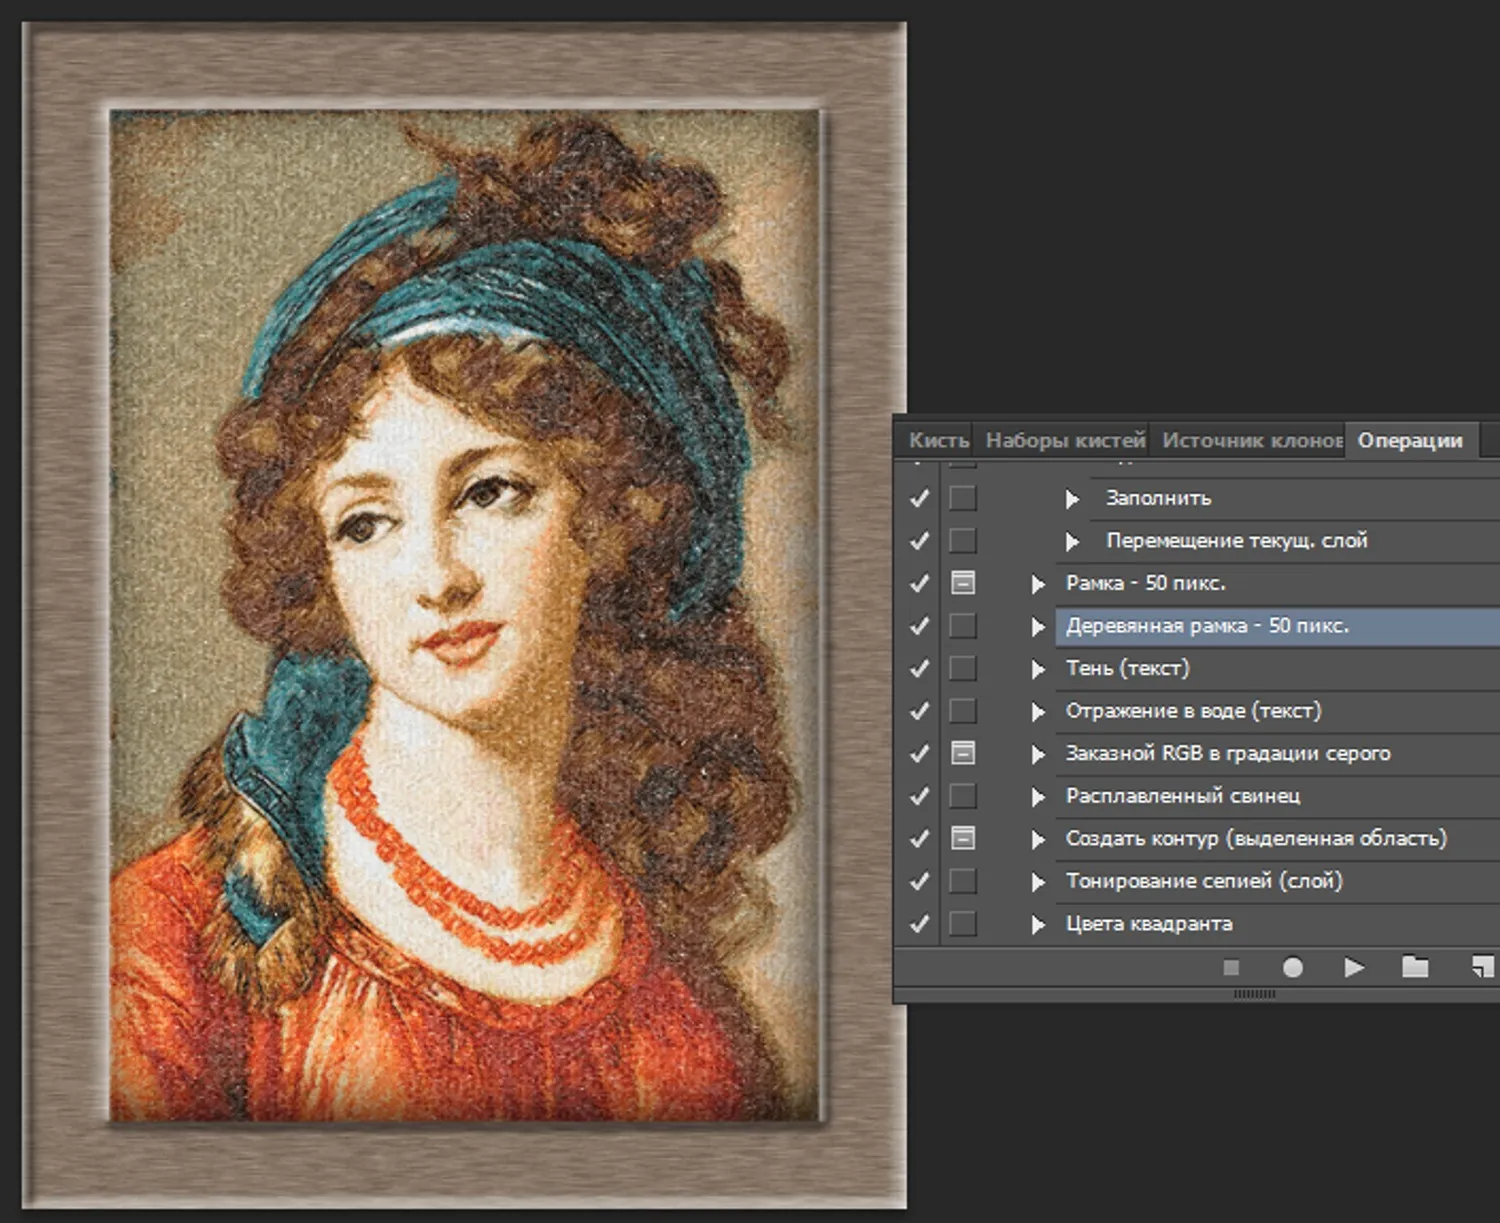This screenshot has width=1500, height=1223.
Task: Toggle checkmark for Заказной RGB в градации серого
Action: (920, 753)
